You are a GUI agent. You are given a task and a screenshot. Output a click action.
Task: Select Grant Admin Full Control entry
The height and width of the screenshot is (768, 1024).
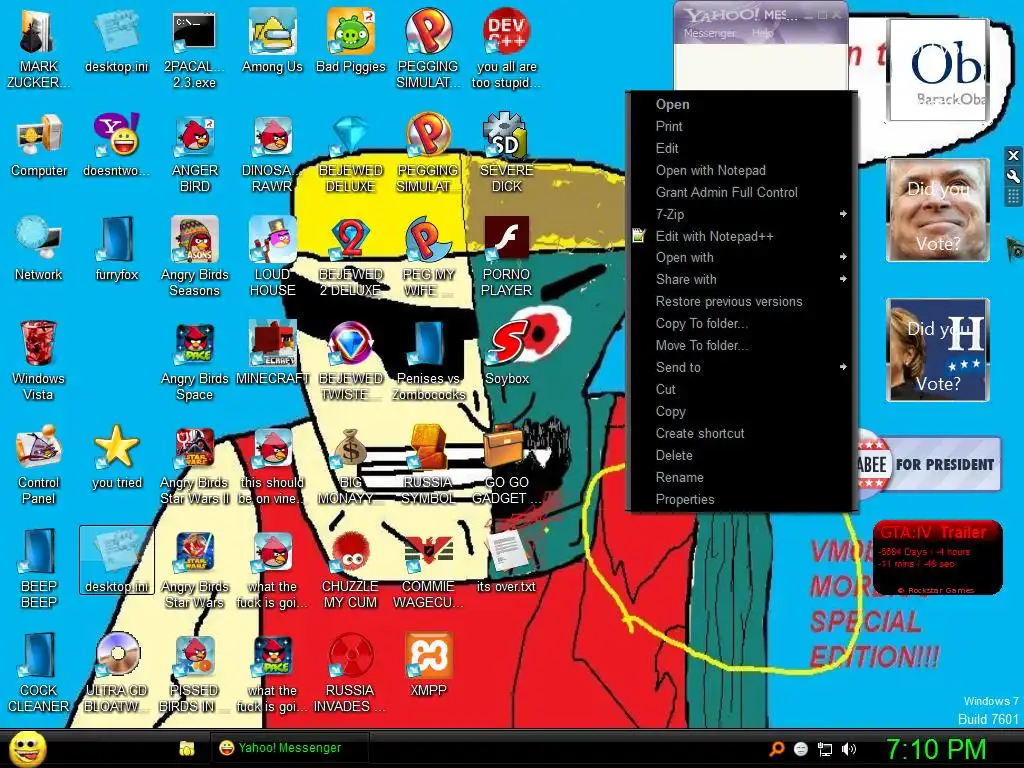741,192
